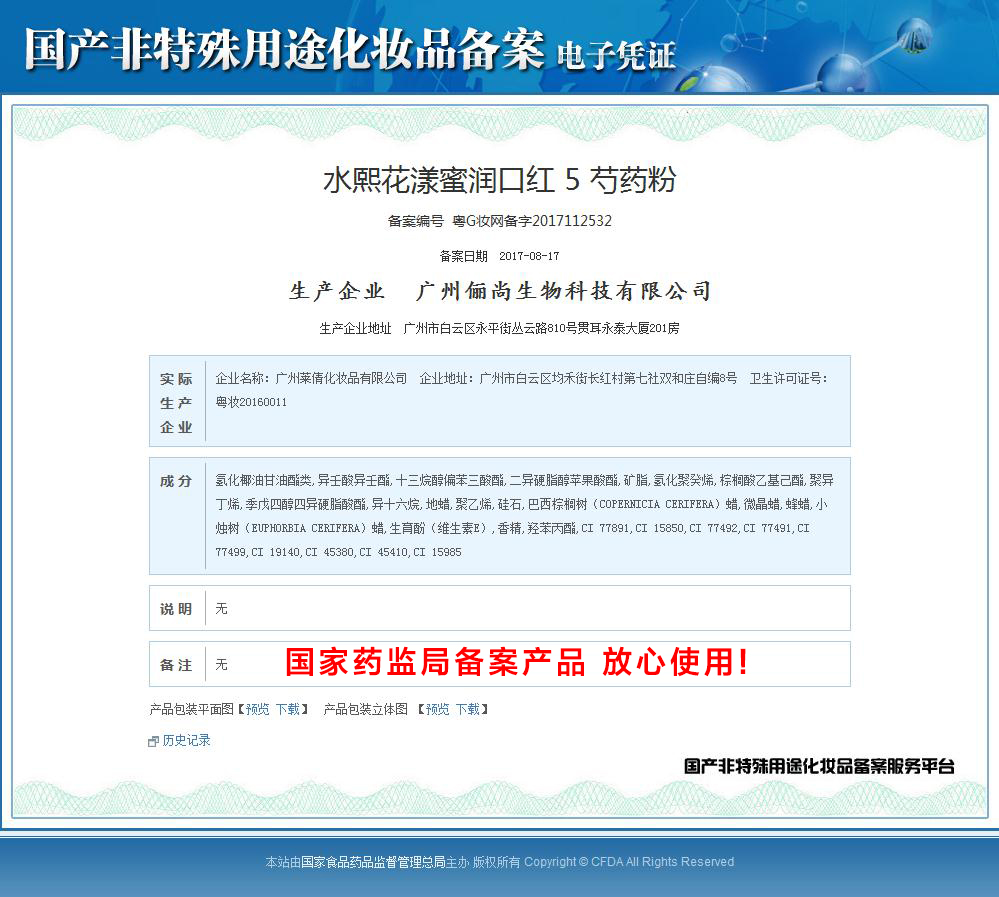
Task: Preview the 产品包装立体图 image
Action: coord(437,709)
